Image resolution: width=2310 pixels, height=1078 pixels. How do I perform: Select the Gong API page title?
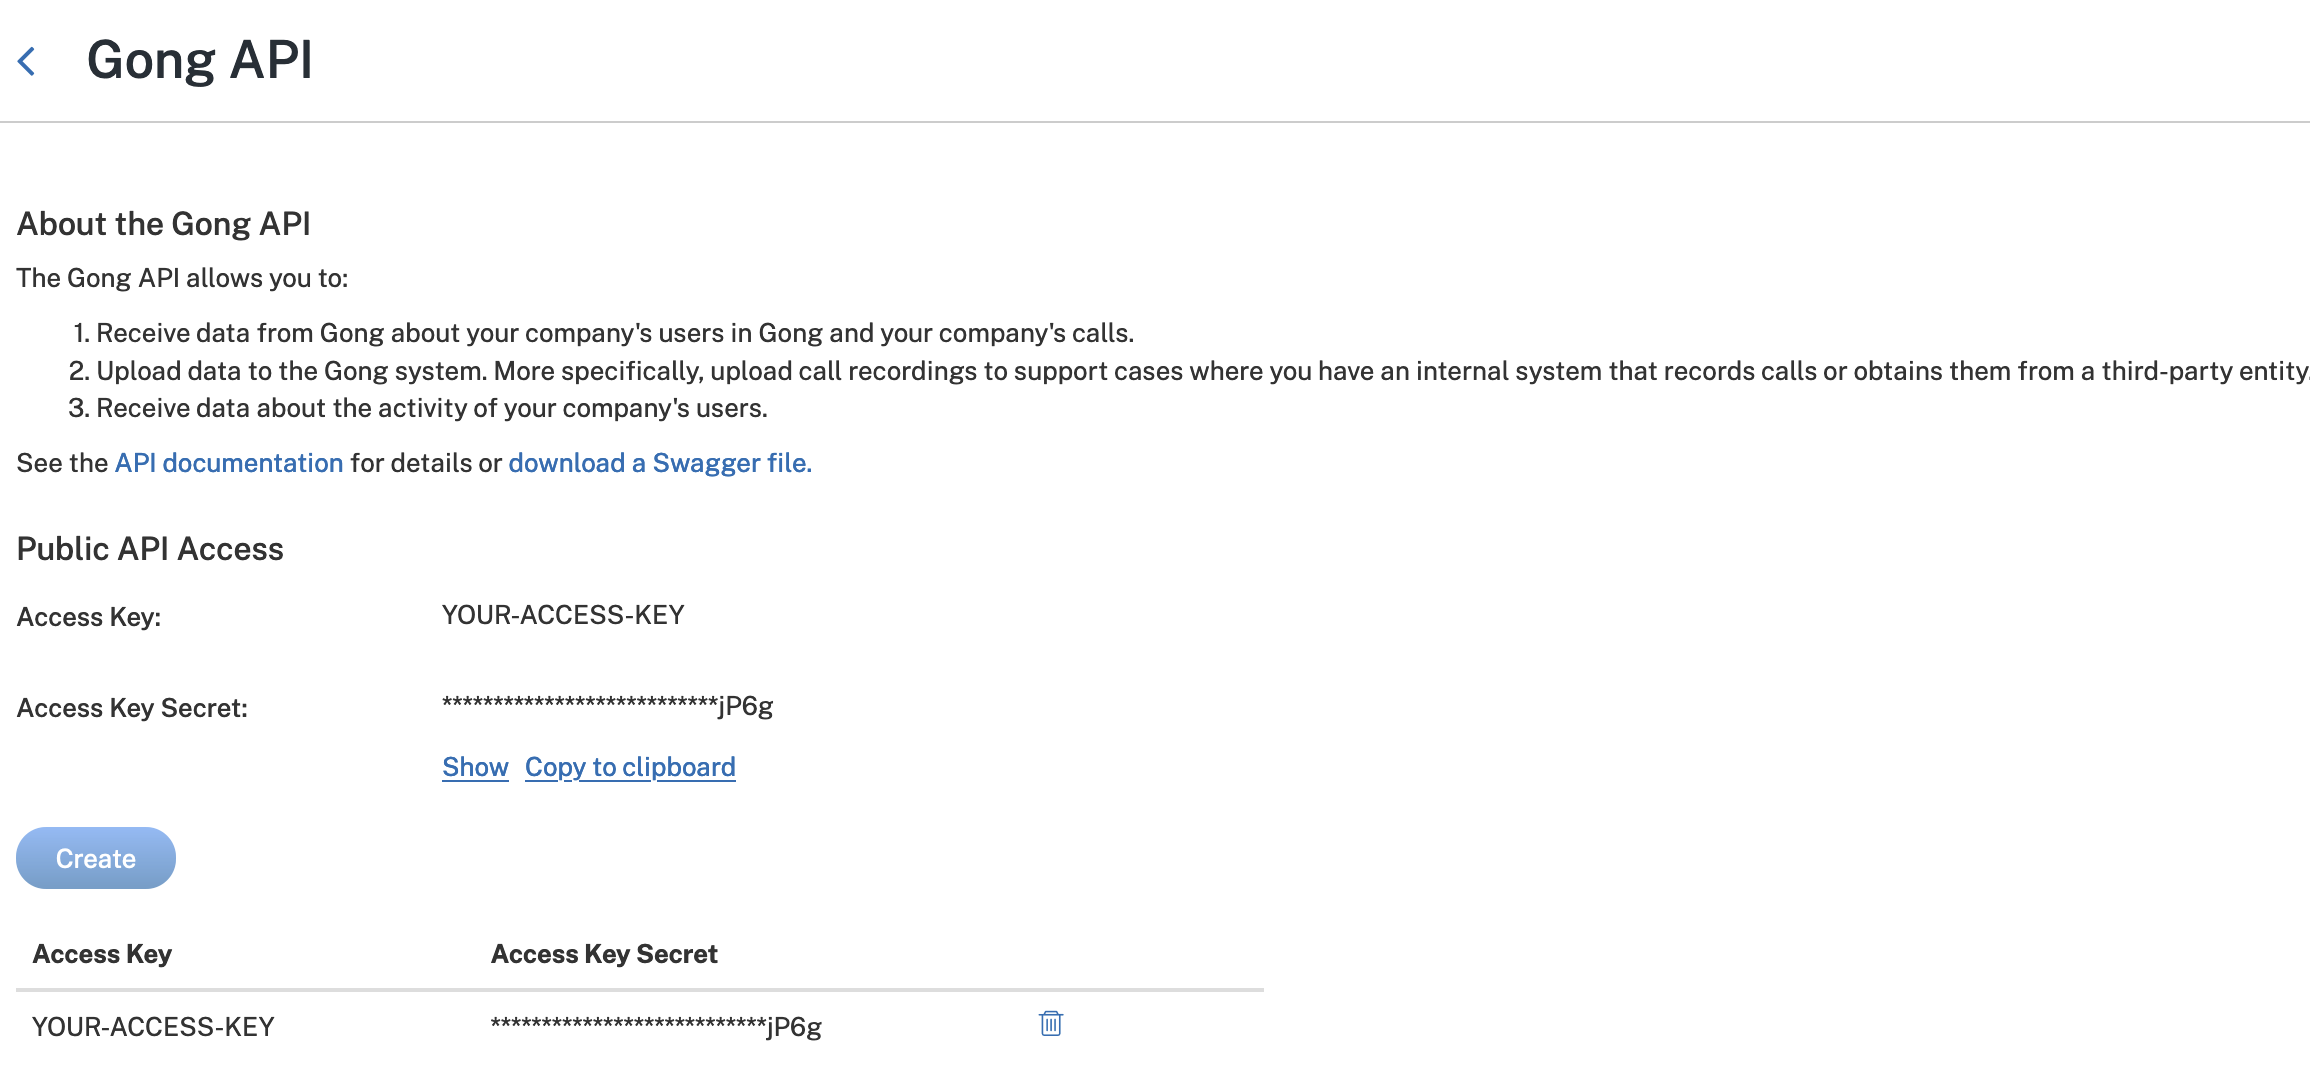click(x=200, y=60)
